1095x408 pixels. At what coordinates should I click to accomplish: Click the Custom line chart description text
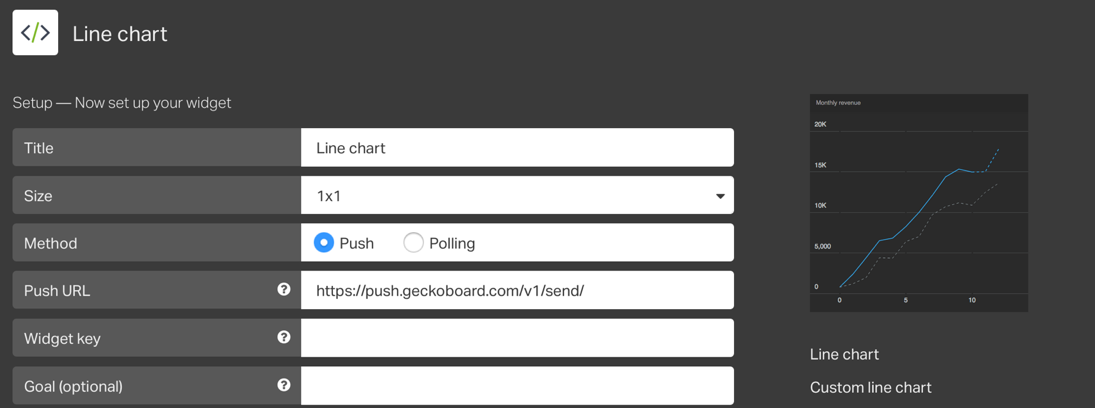[870, 387]
